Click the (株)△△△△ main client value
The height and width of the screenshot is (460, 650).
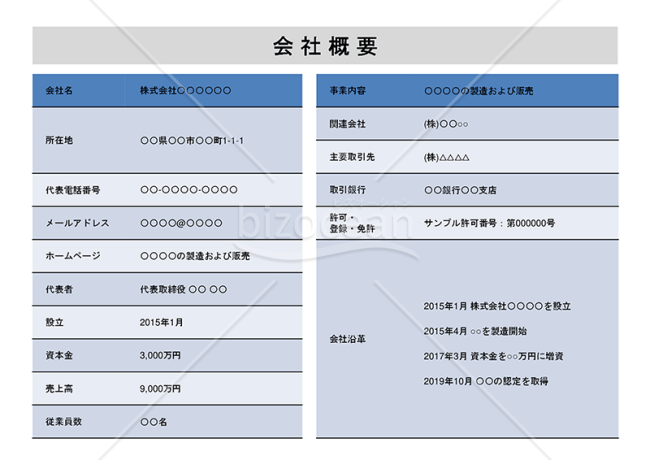coord(447,157)
